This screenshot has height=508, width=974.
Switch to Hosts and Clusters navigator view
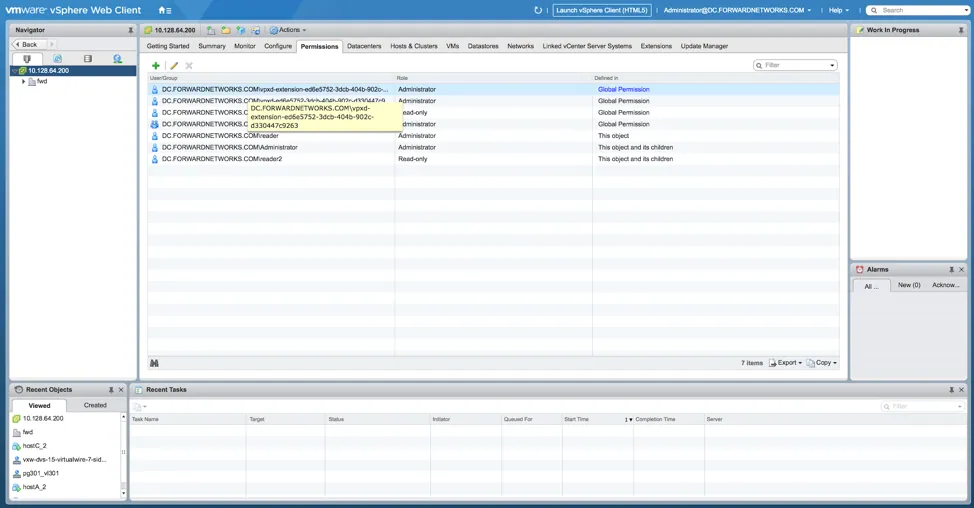[27, 58]
